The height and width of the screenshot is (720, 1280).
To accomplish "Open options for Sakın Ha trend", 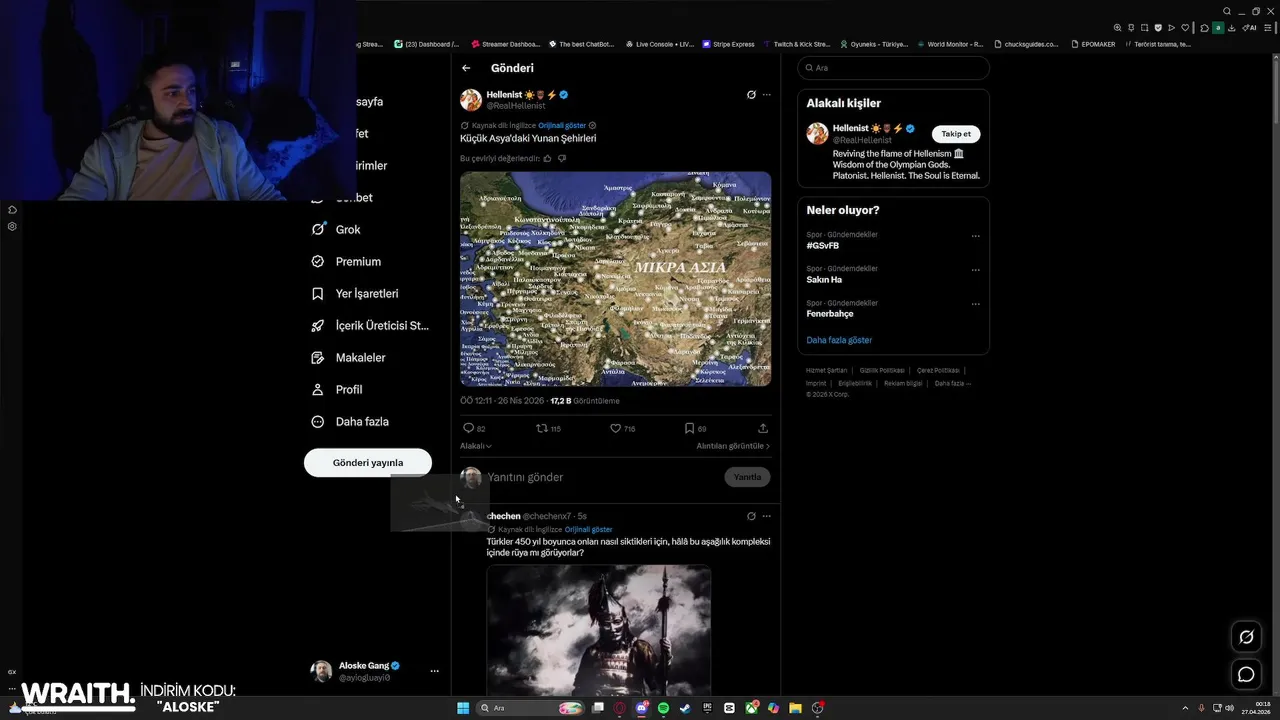I will 976,270.
